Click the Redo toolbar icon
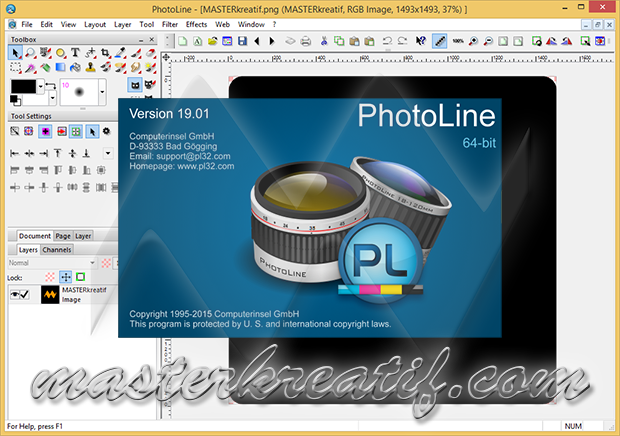The height and width of the screenshot is (436, 620). 402,41
